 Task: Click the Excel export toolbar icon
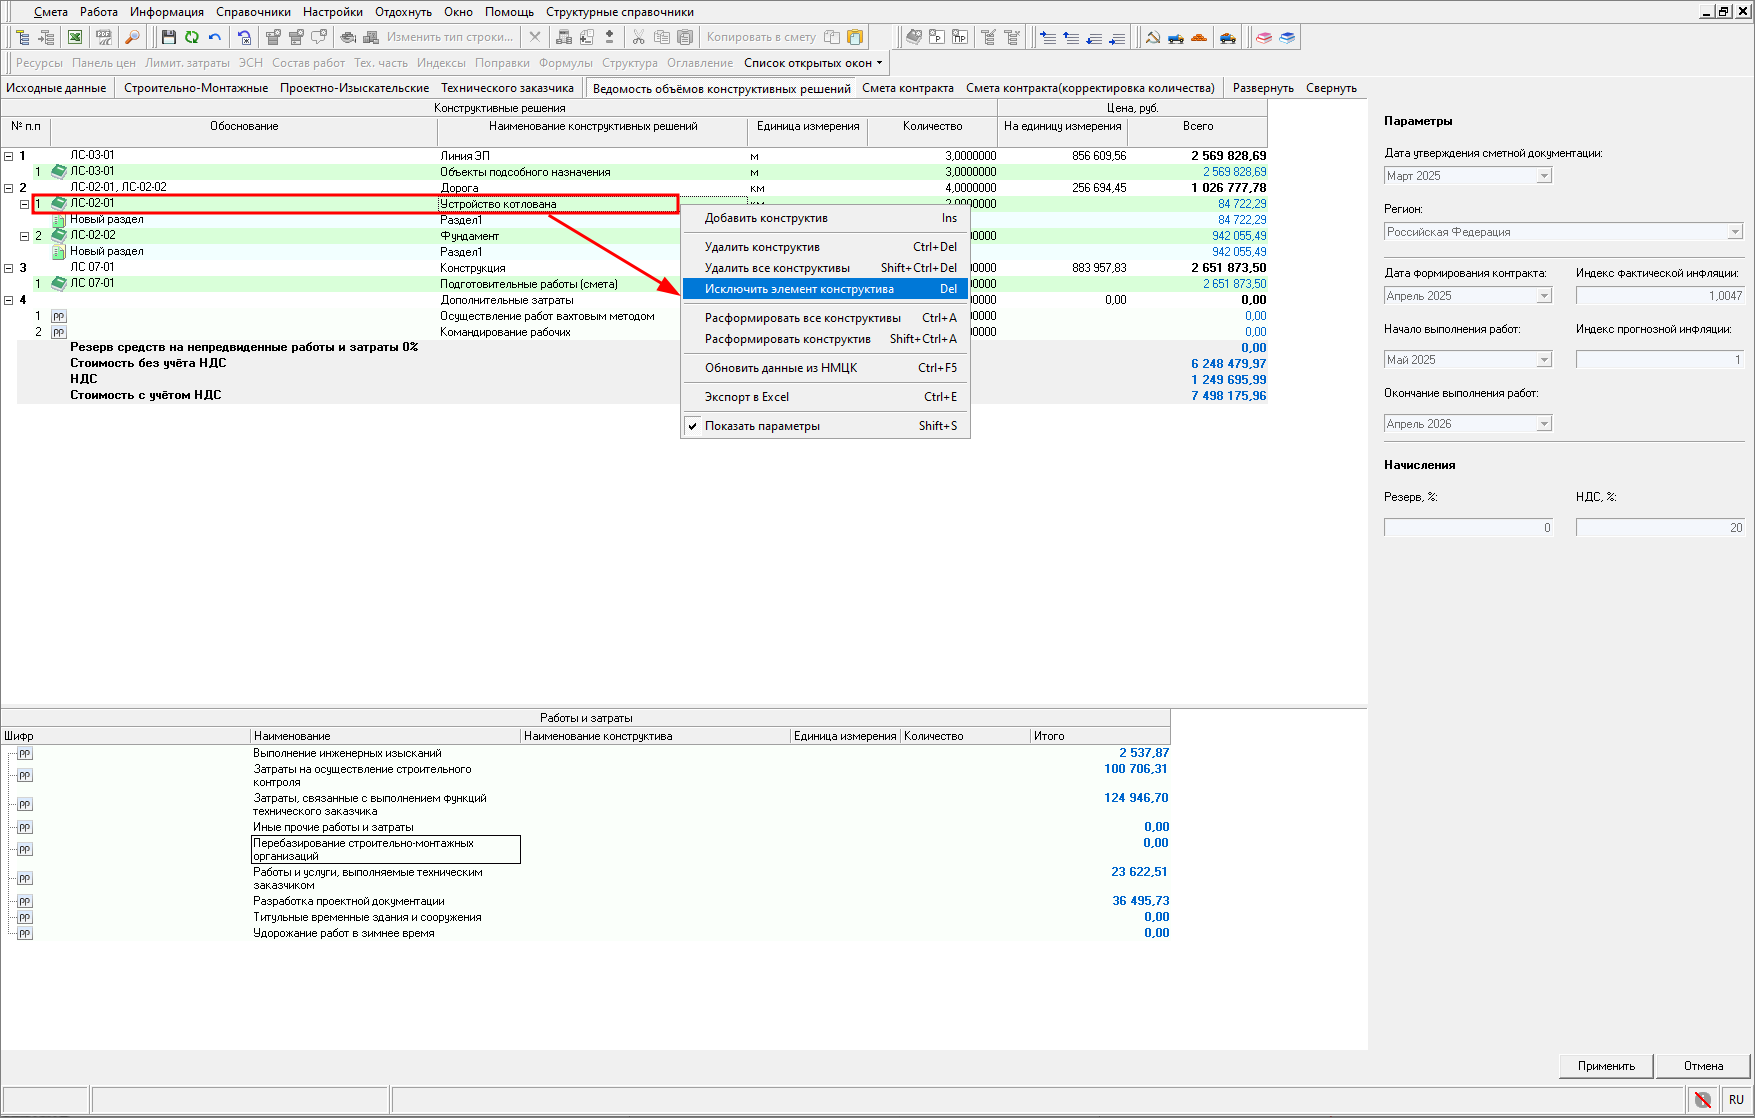[75, 37]
